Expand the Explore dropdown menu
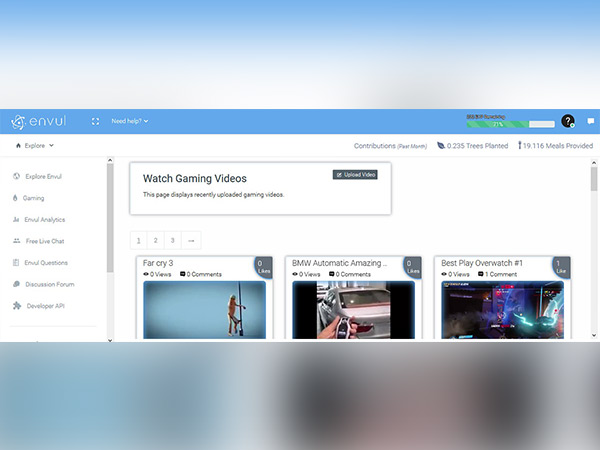The height and width of the screenshot is (450, 600). (x=37, y=146)
